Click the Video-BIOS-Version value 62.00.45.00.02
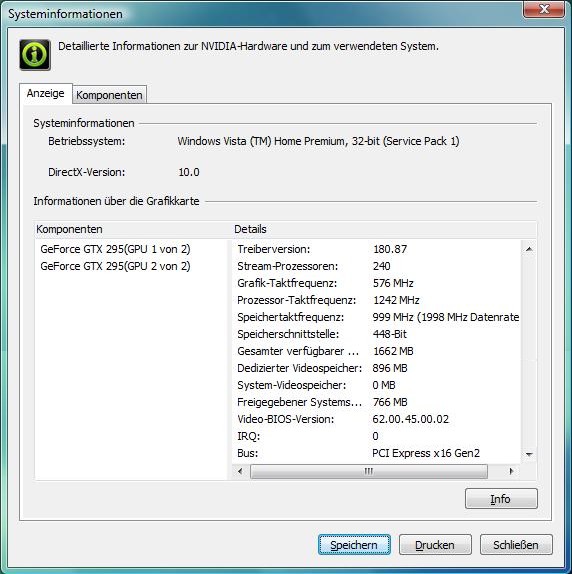The height and width of the screenshot is (574, 572). tap(411, 419)
